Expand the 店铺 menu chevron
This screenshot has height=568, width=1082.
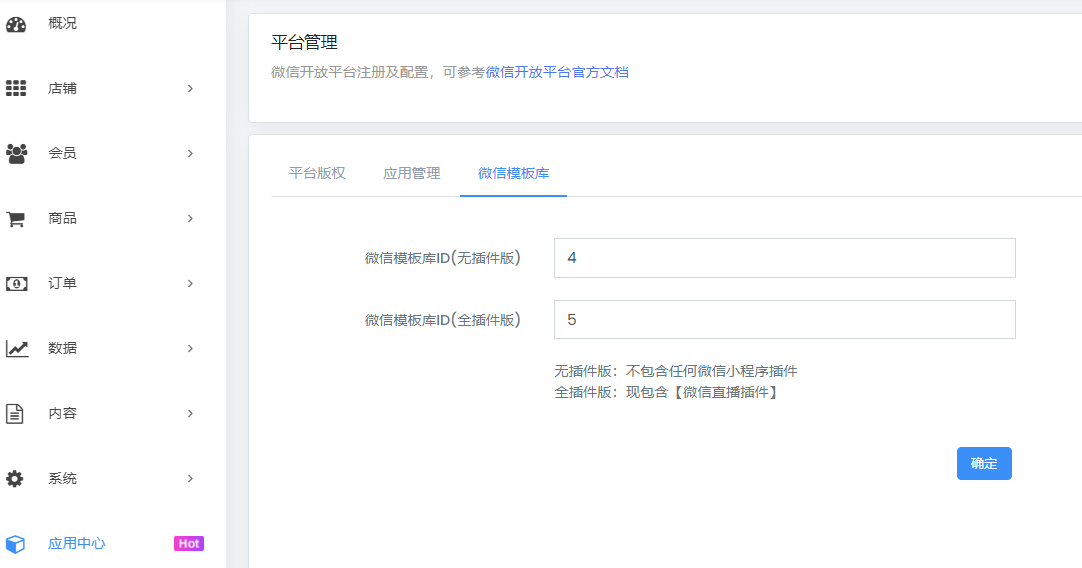click(x=190, y=88)
